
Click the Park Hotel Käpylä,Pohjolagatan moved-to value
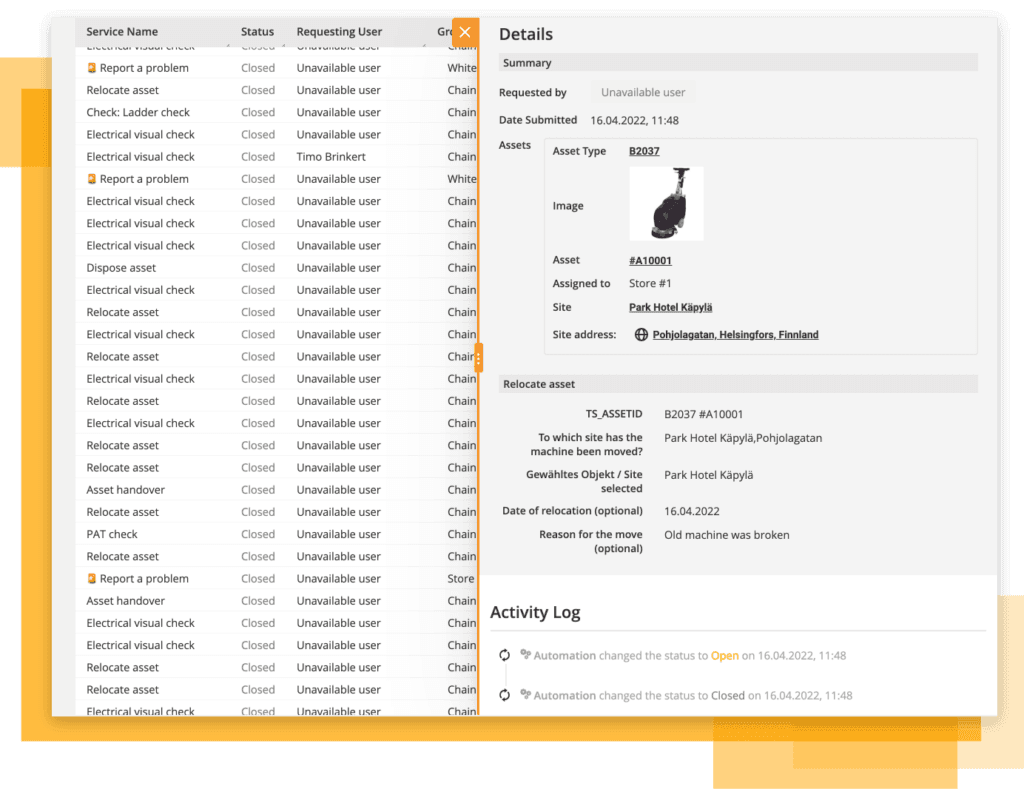tap(743, 438)
